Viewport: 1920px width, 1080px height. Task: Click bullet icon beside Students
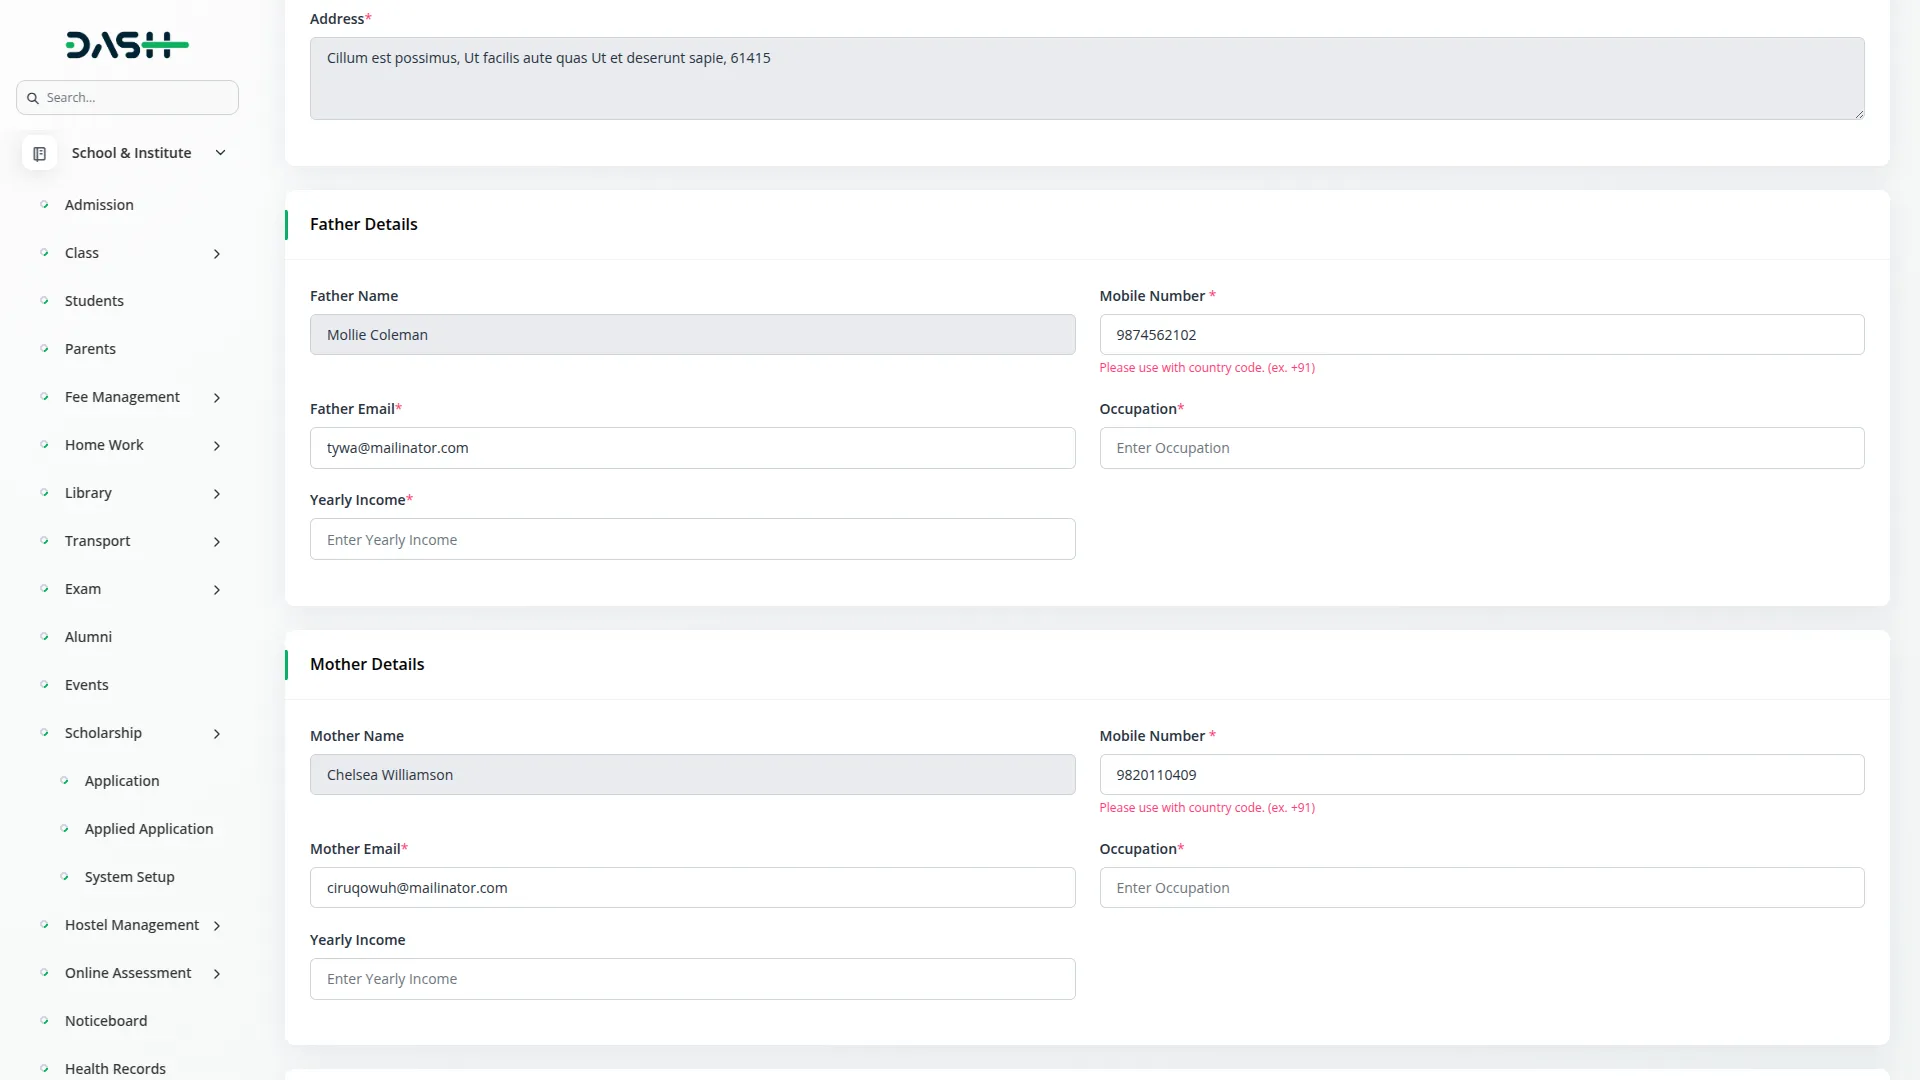pos(44,301)
